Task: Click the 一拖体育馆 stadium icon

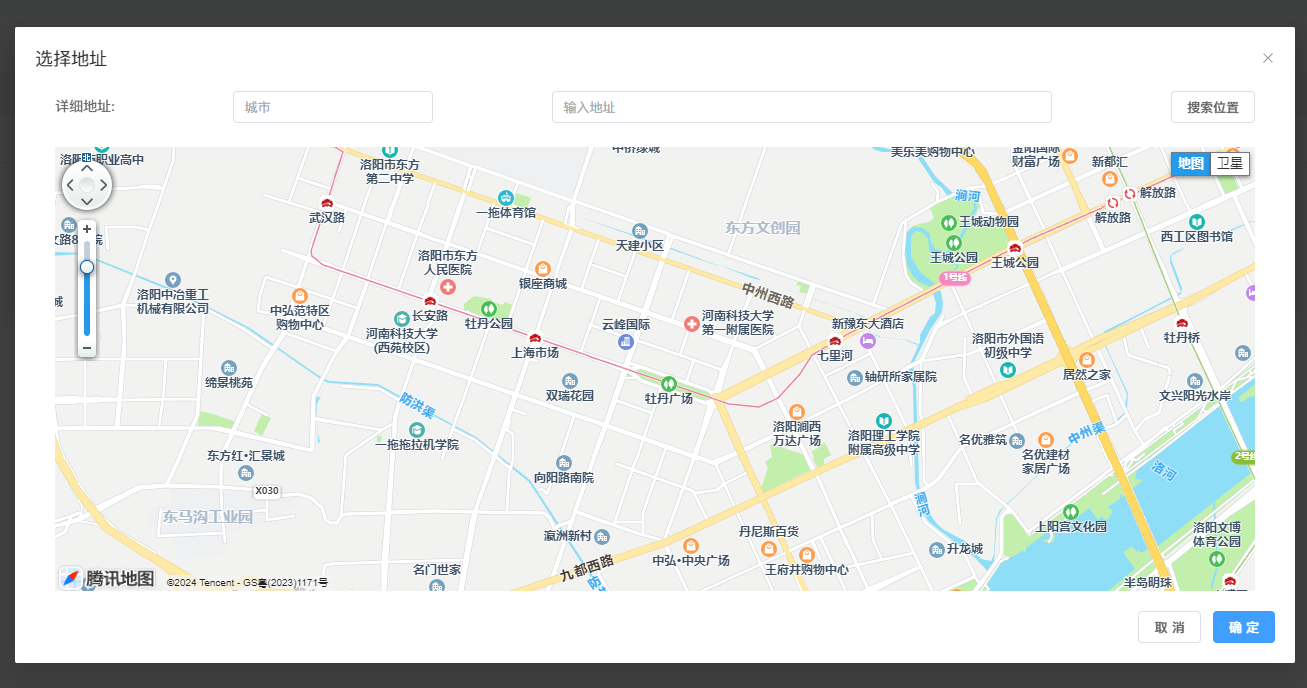Action: (506, 197)
